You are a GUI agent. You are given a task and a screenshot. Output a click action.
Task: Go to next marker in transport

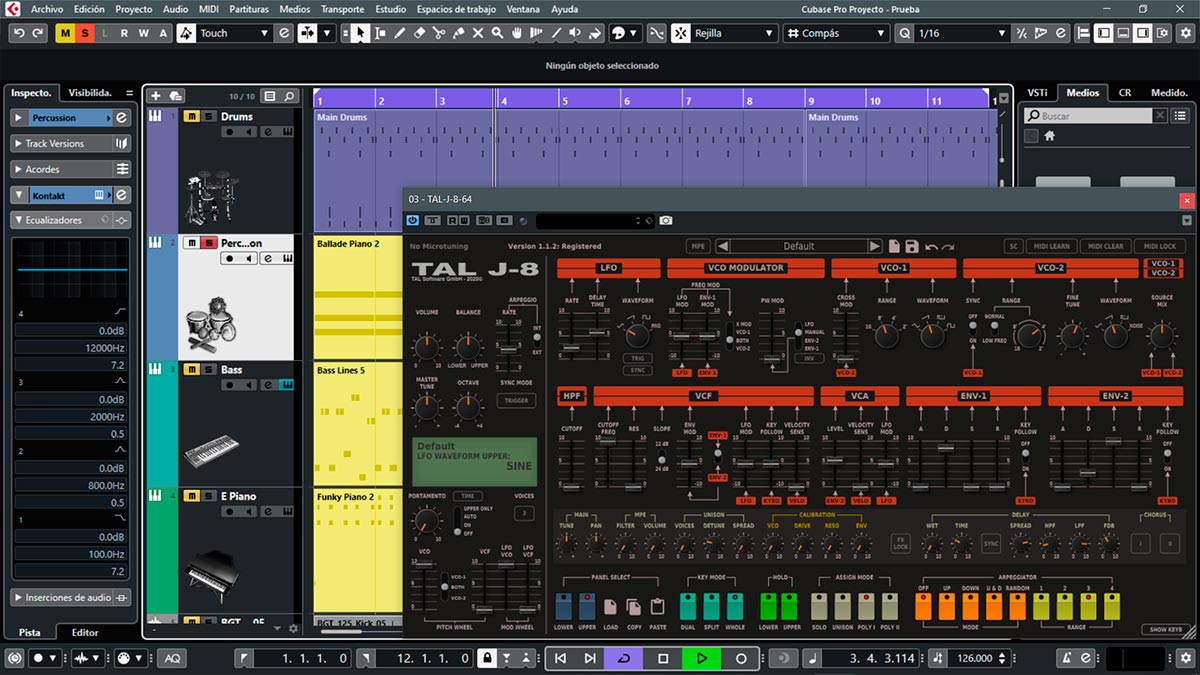[590, 658]
